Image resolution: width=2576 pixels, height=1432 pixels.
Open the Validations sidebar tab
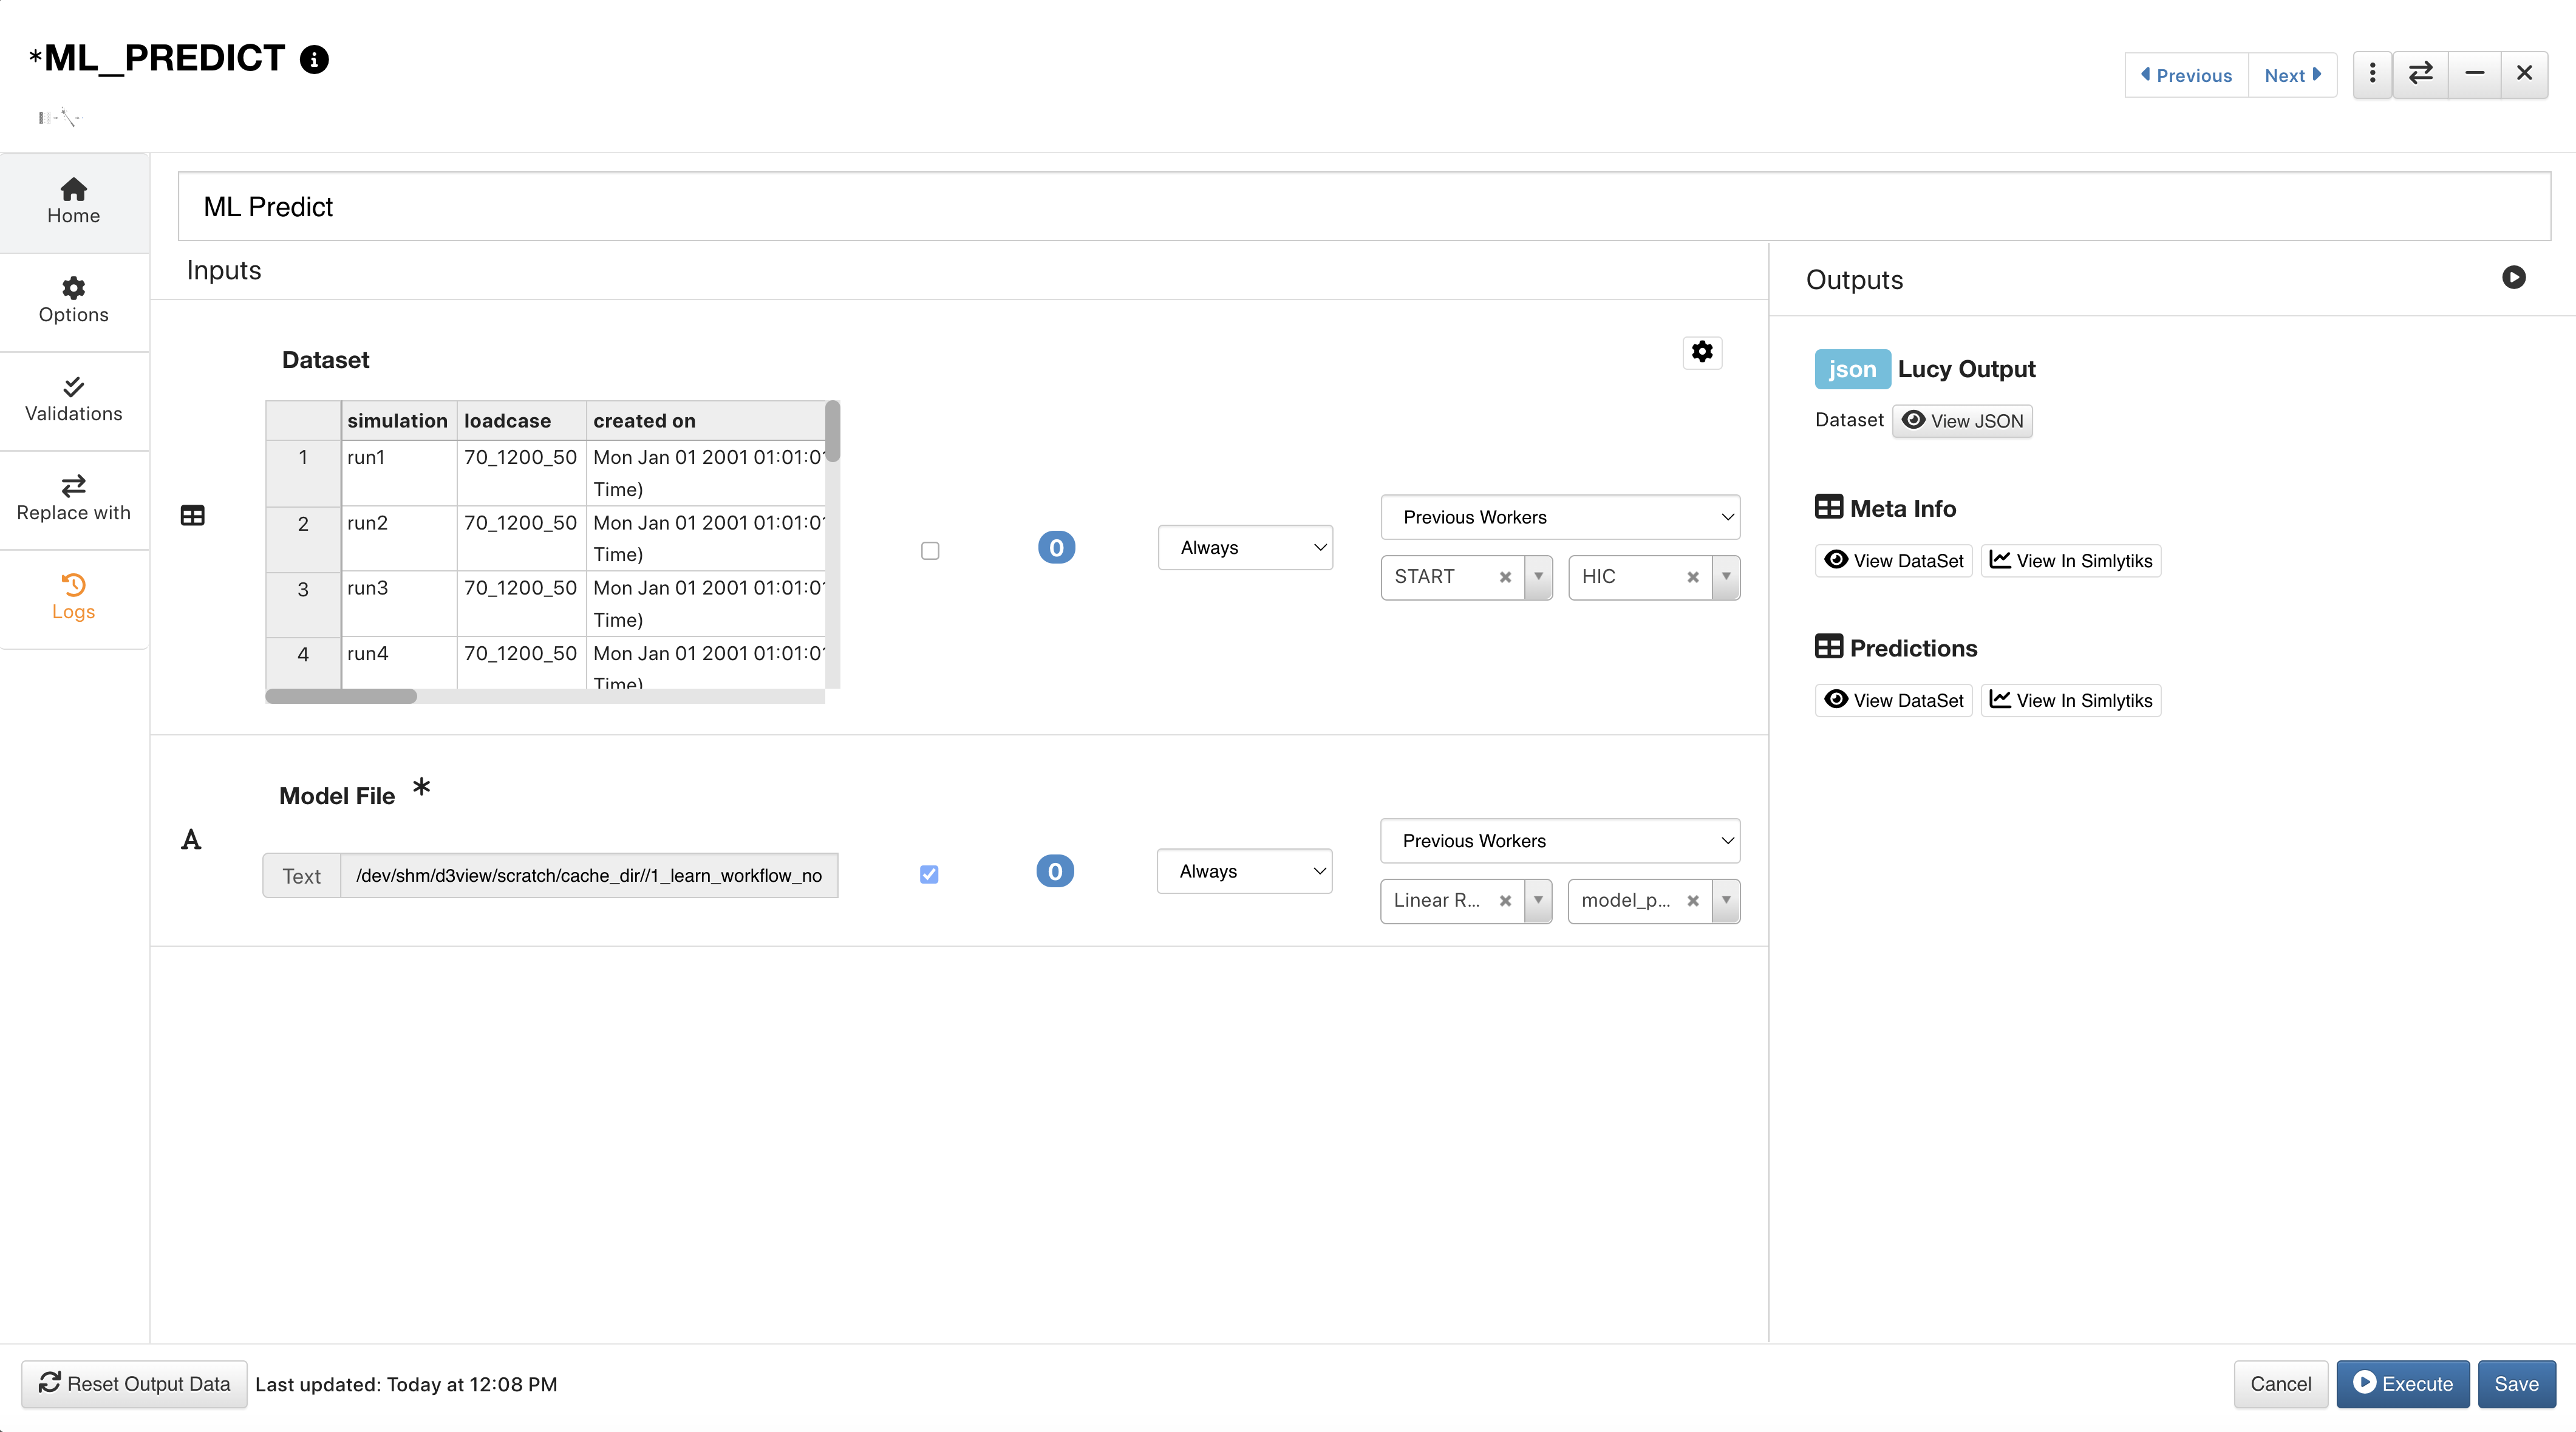coord(74,400)
